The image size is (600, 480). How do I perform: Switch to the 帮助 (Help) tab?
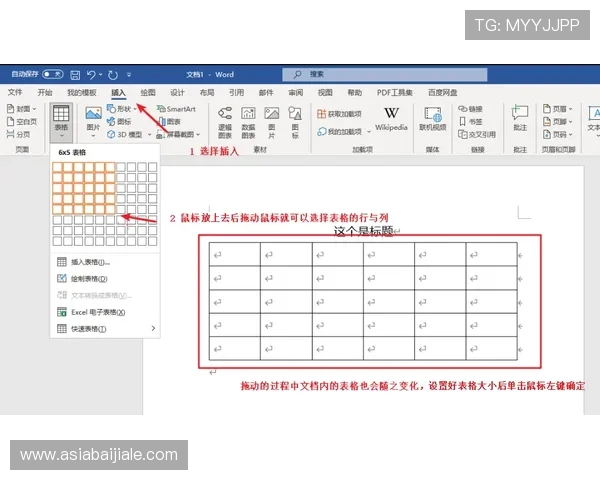point(354,92)
